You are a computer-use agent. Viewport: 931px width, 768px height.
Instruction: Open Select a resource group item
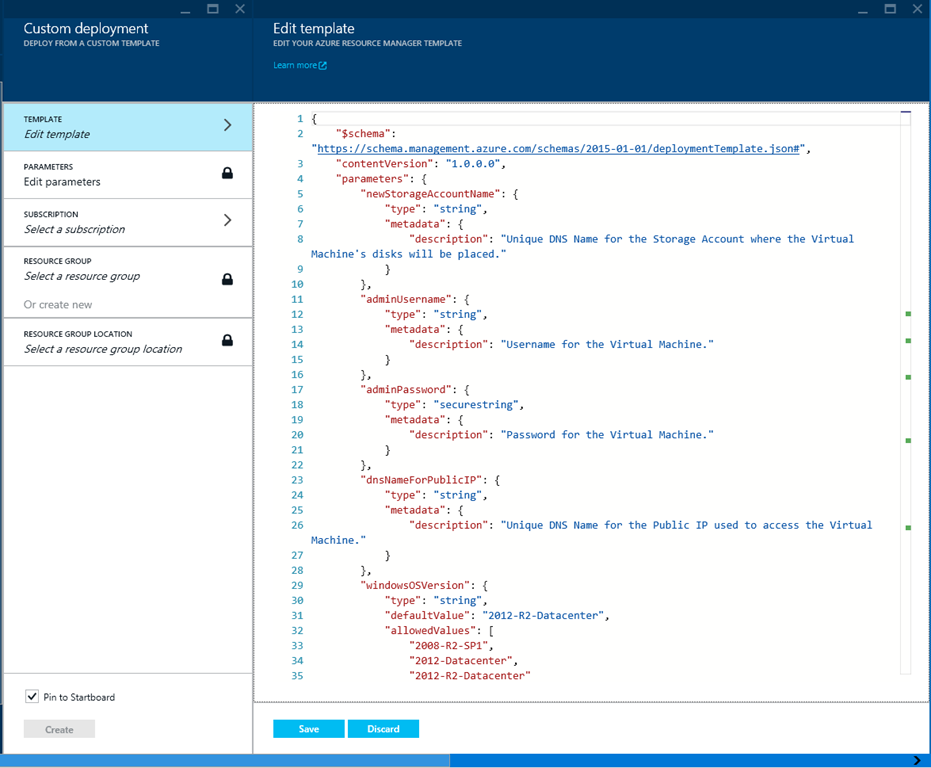coord(82,276)
